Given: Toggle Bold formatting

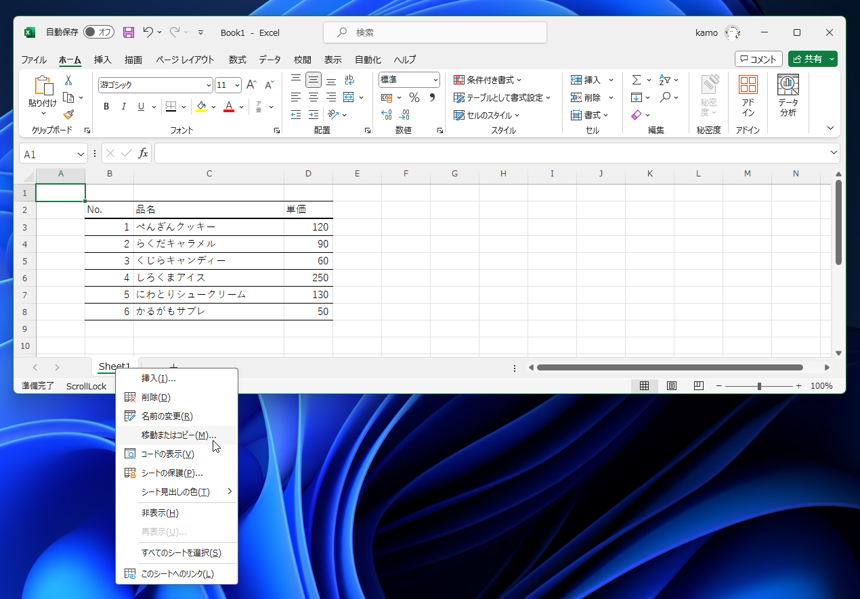Looking at the screenshot, I should coord(106,106).
